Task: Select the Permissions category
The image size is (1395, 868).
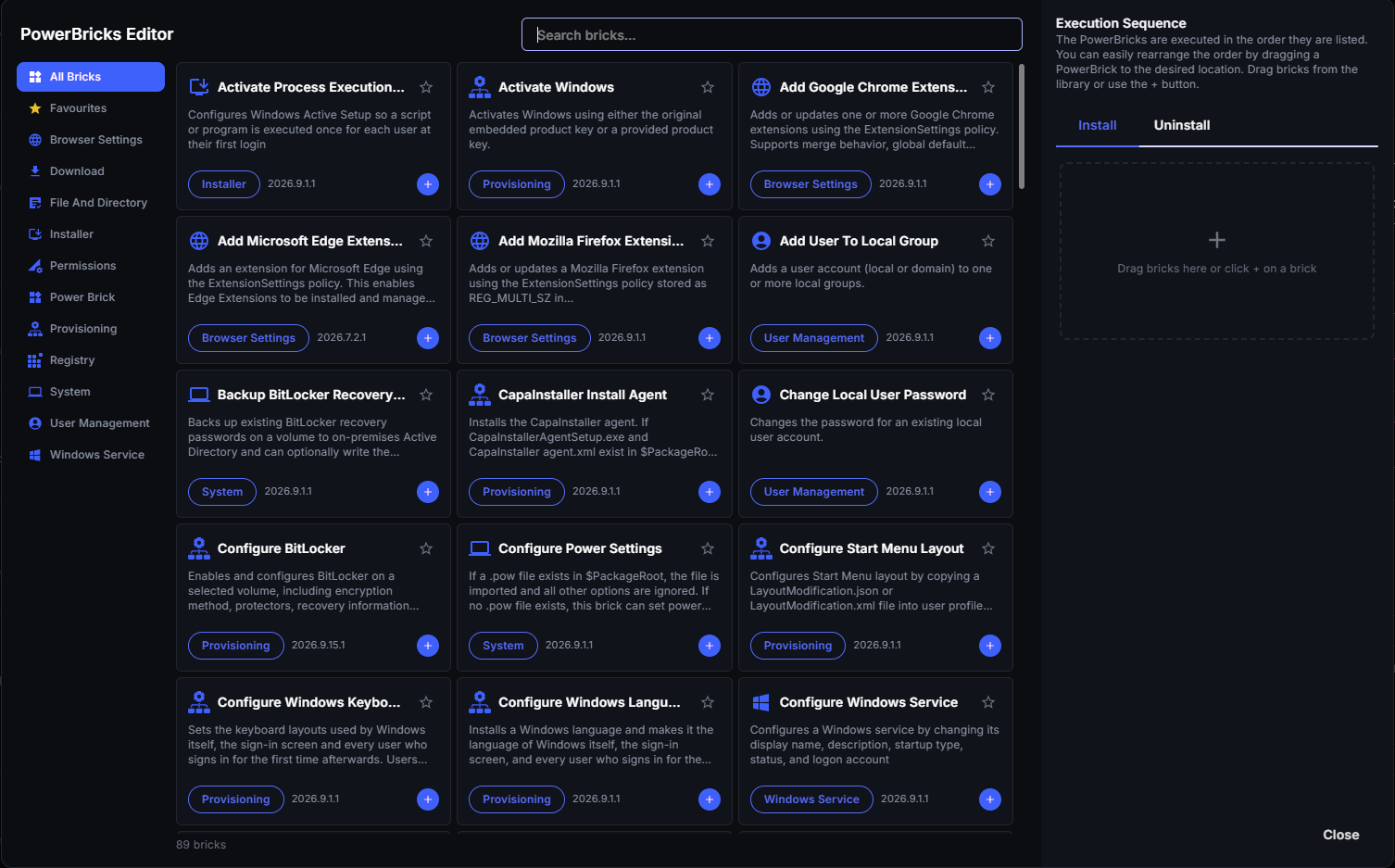Action: pyautogui.click(x=91, y=266)
